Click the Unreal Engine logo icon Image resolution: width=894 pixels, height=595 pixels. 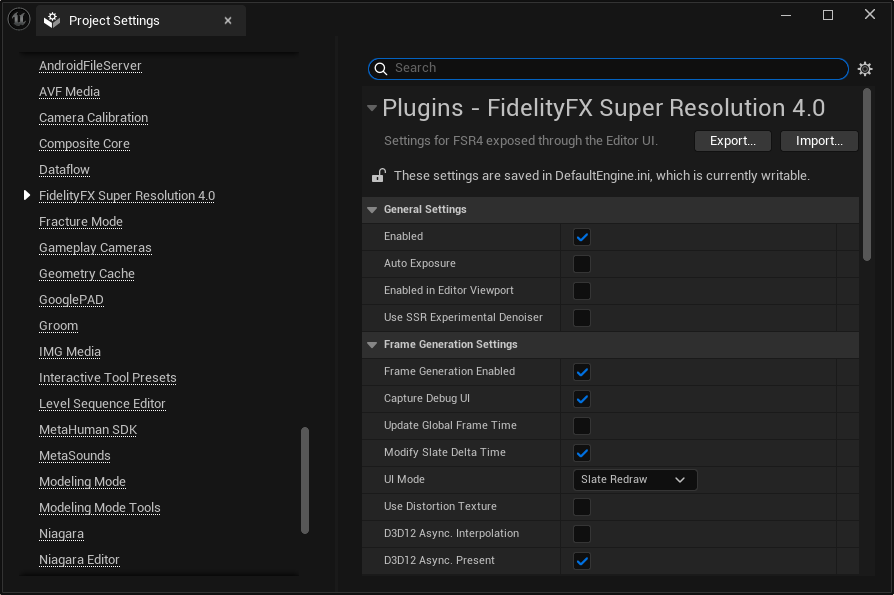(x=19, y=19)
